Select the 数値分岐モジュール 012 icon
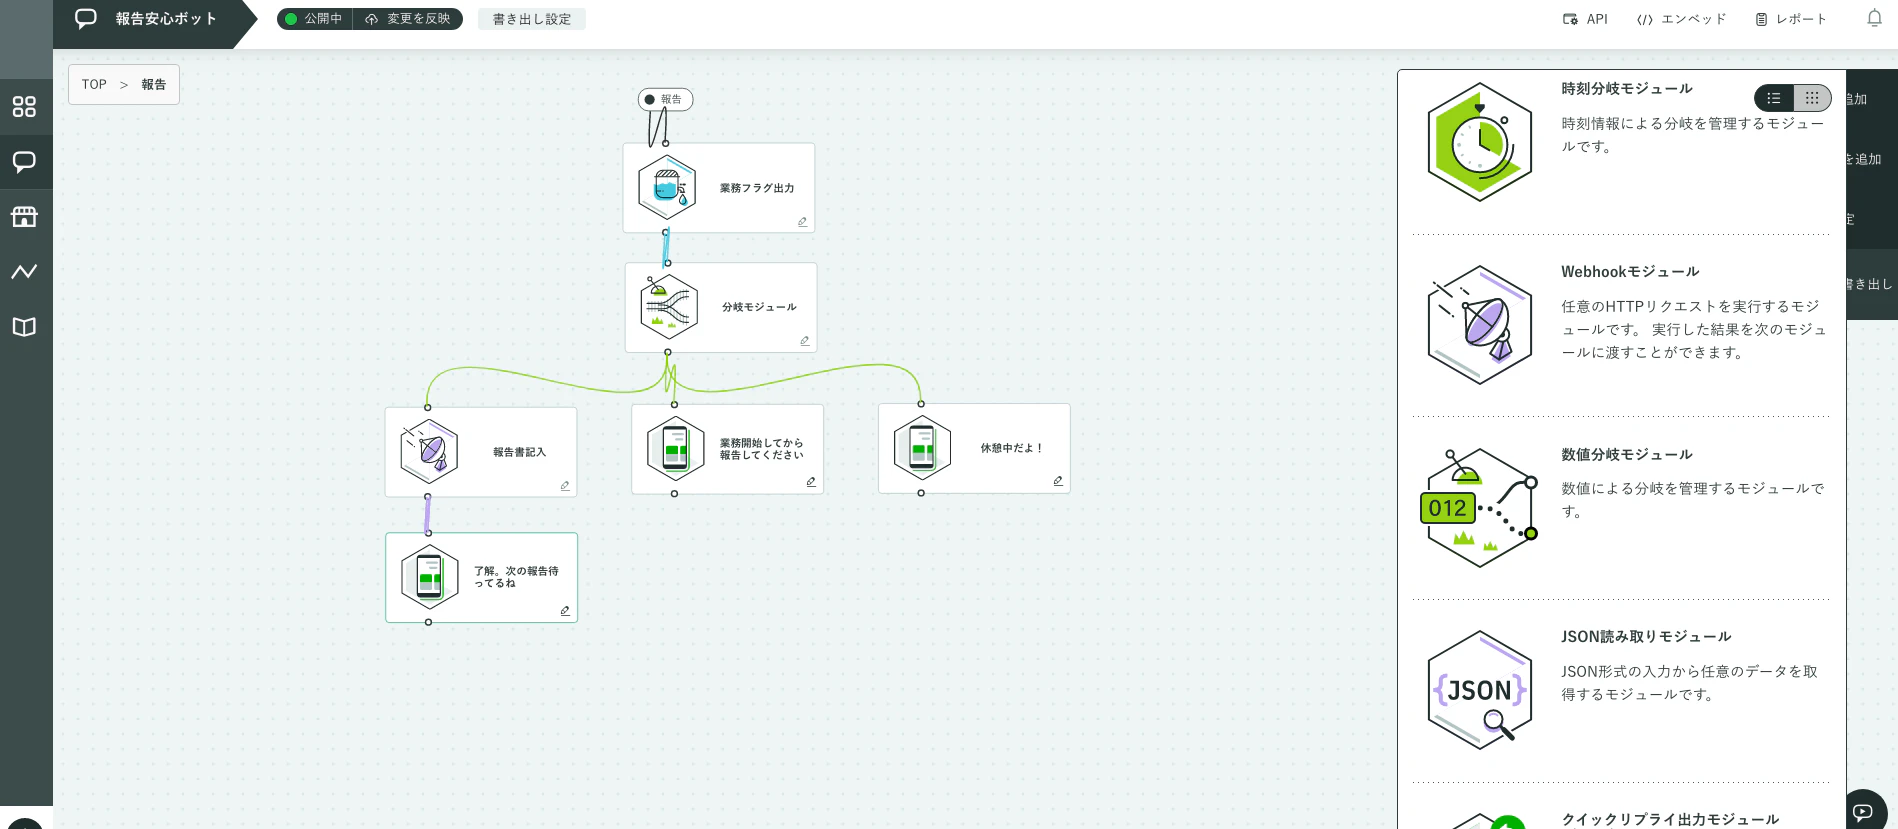Image resolution: width=1898 pixels, height=829 pixels. tap(1479, 508)
